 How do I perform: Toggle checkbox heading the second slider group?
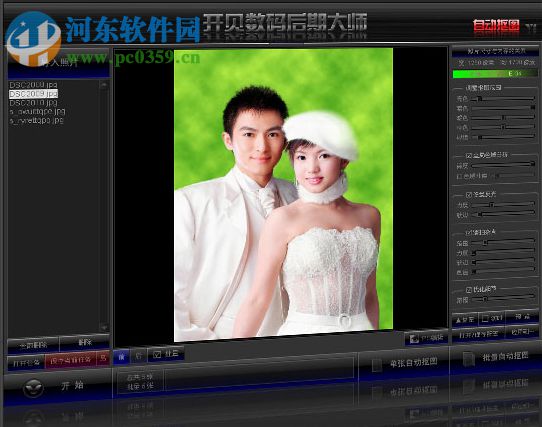[x=469, y=156]
